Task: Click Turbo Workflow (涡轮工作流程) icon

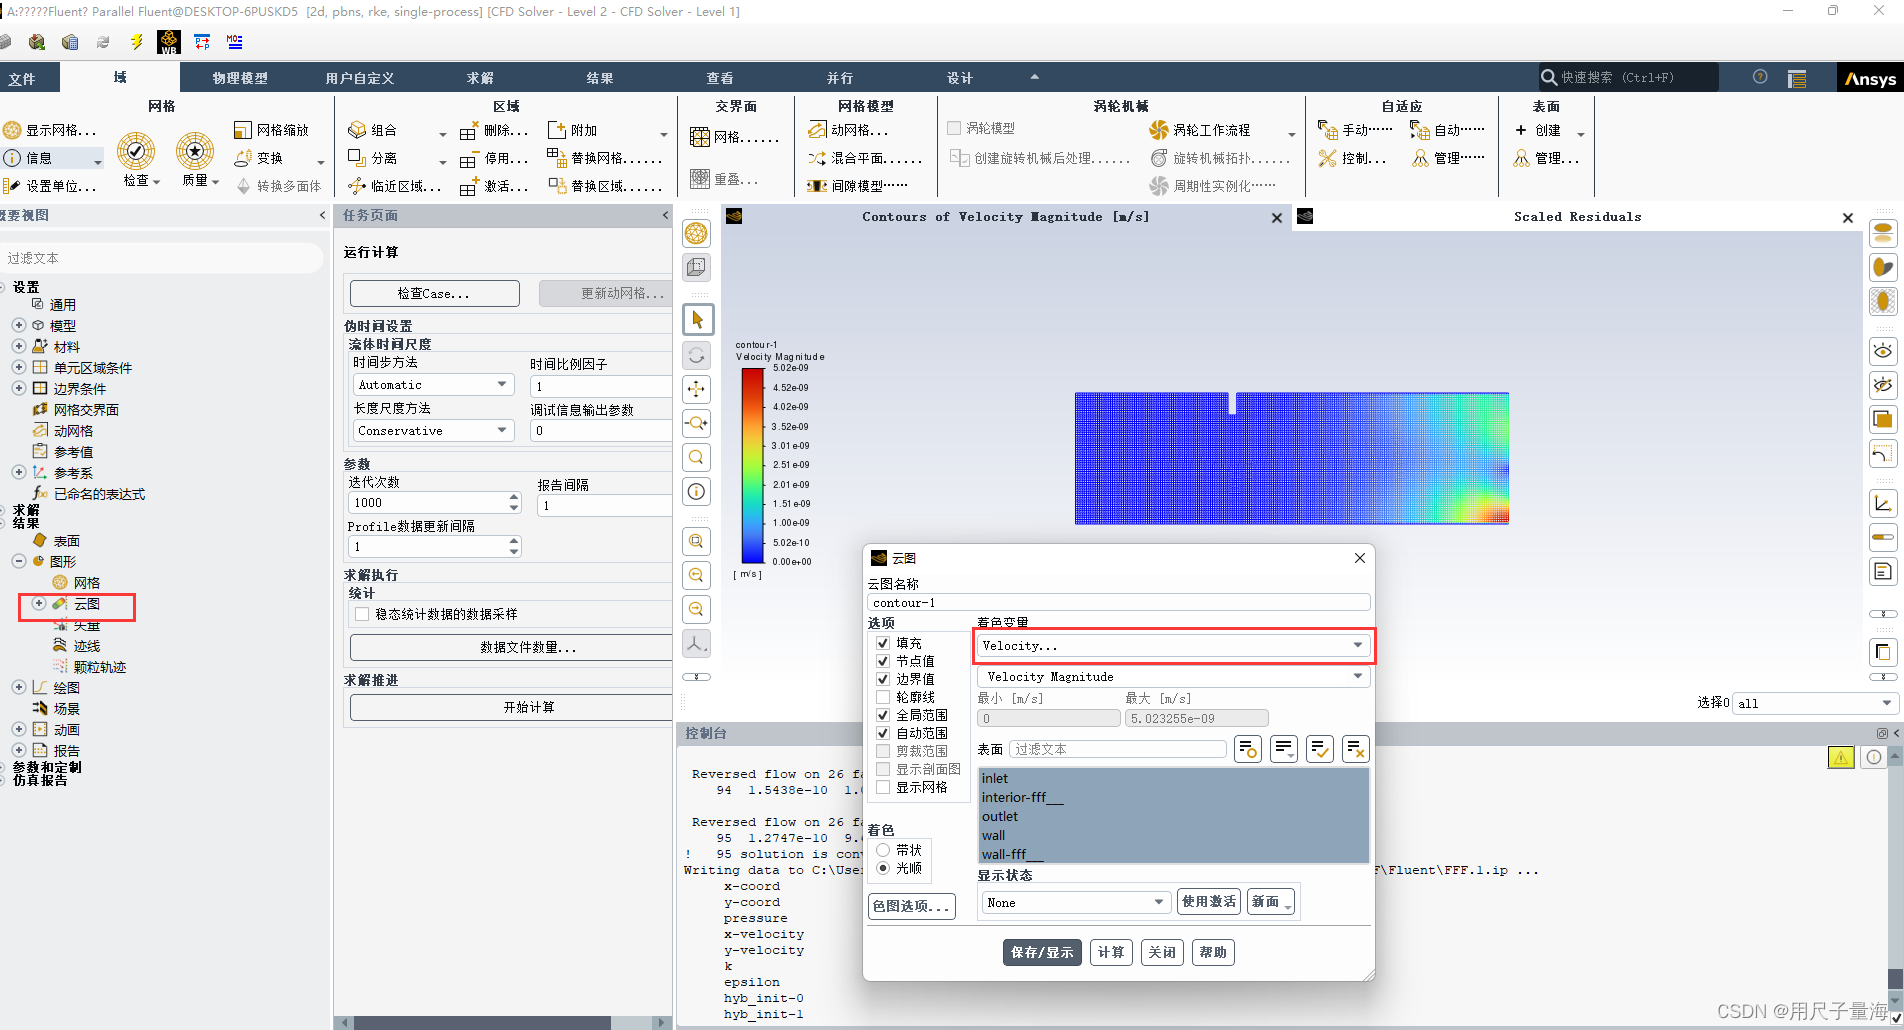Action: (x=1159, y=130)
